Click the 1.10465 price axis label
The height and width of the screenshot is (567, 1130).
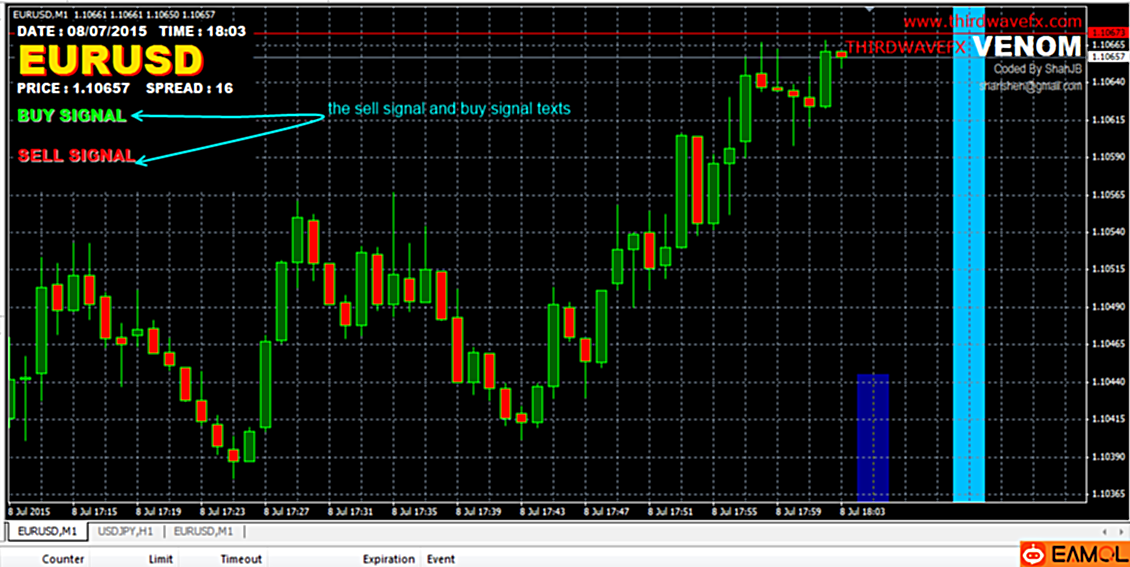pyautogui.click(x=1107, y=344)
